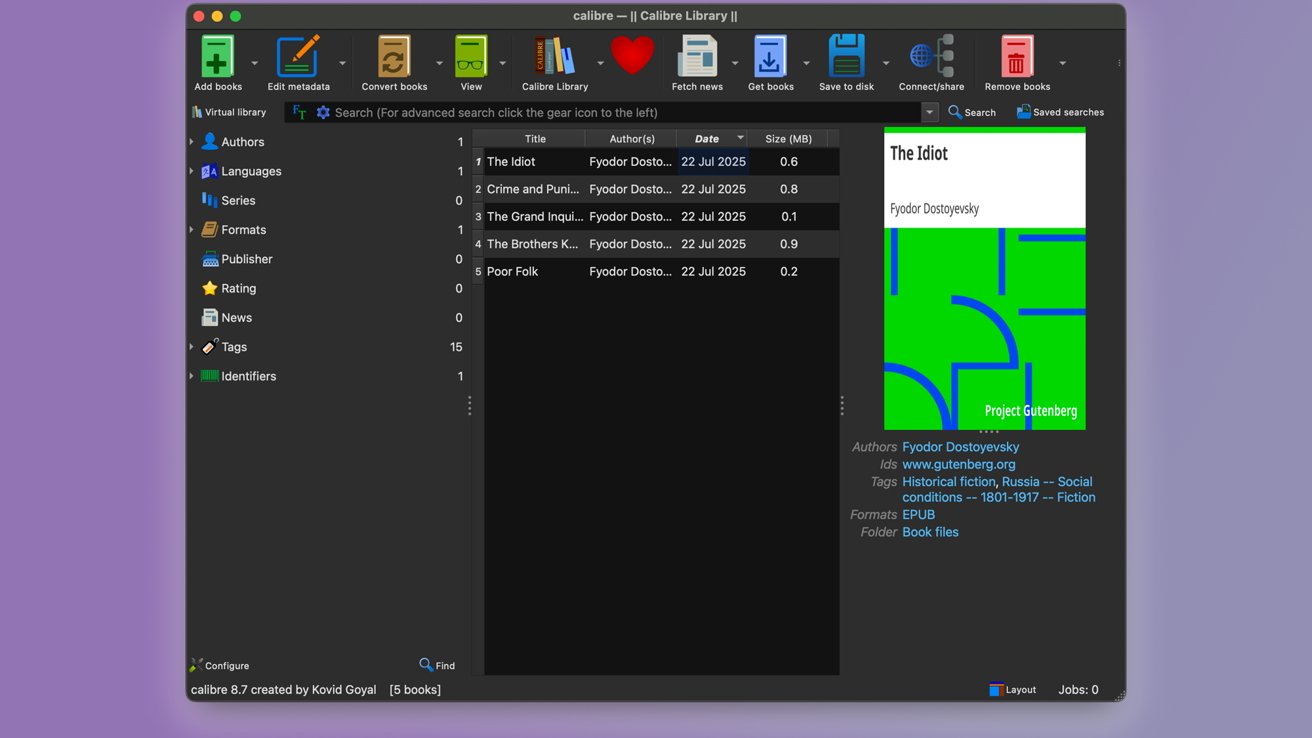Open Get books dropdown arrow
This screenshot has height=738, width=1312.
pyautogui.click(x=806, y=63)
